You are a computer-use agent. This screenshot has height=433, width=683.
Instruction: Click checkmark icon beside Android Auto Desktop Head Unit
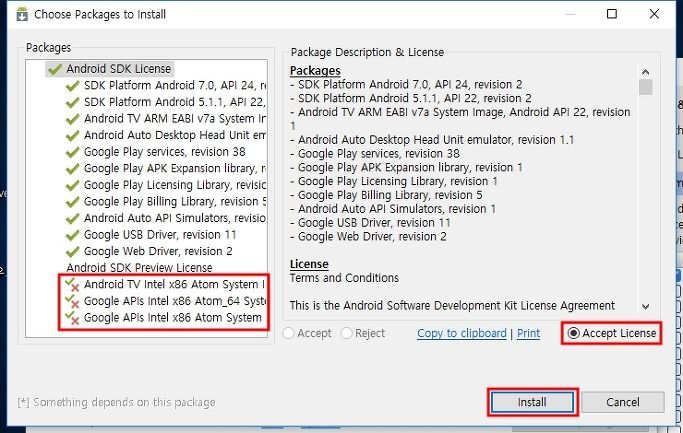72,135
